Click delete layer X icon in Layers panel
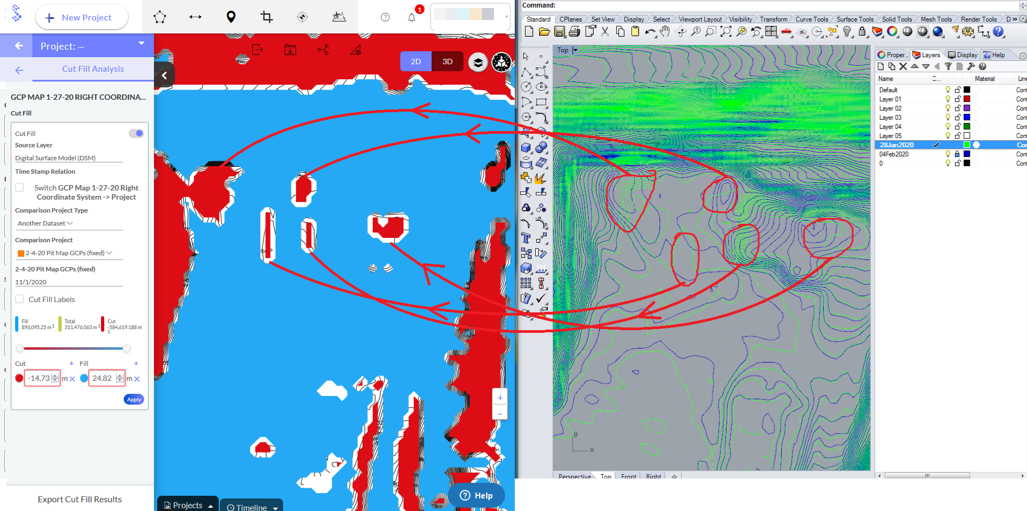Screen dimensions: 1027x511 coord(903,66)
